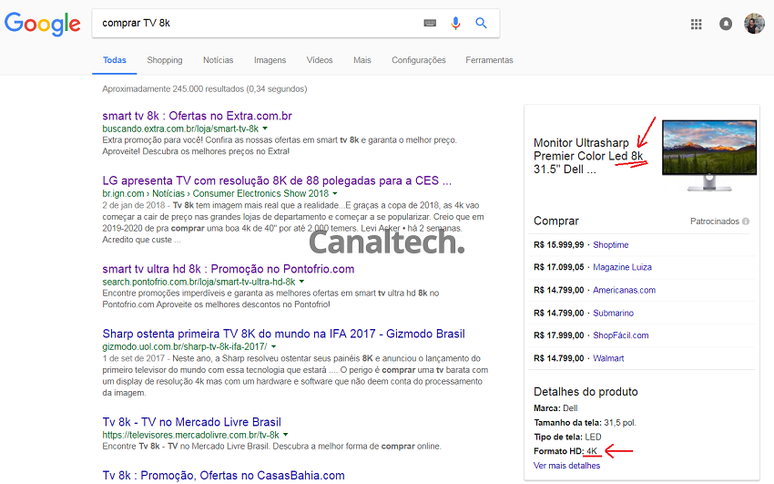Open the Magazine Luiza seller link
The width and height of the screenshot is (774, 484).
click(622, 267)
